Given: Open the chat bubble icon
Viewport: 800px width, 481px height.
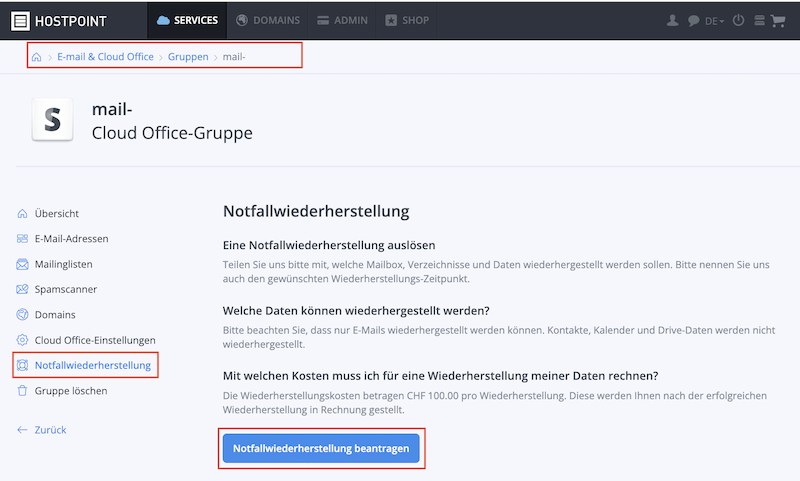Looking at the screenshot, I should point(693,21).
